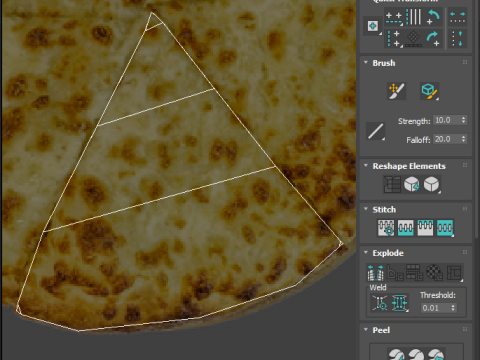Click the Threshold spinner arrows

click(x=453, y=308)
